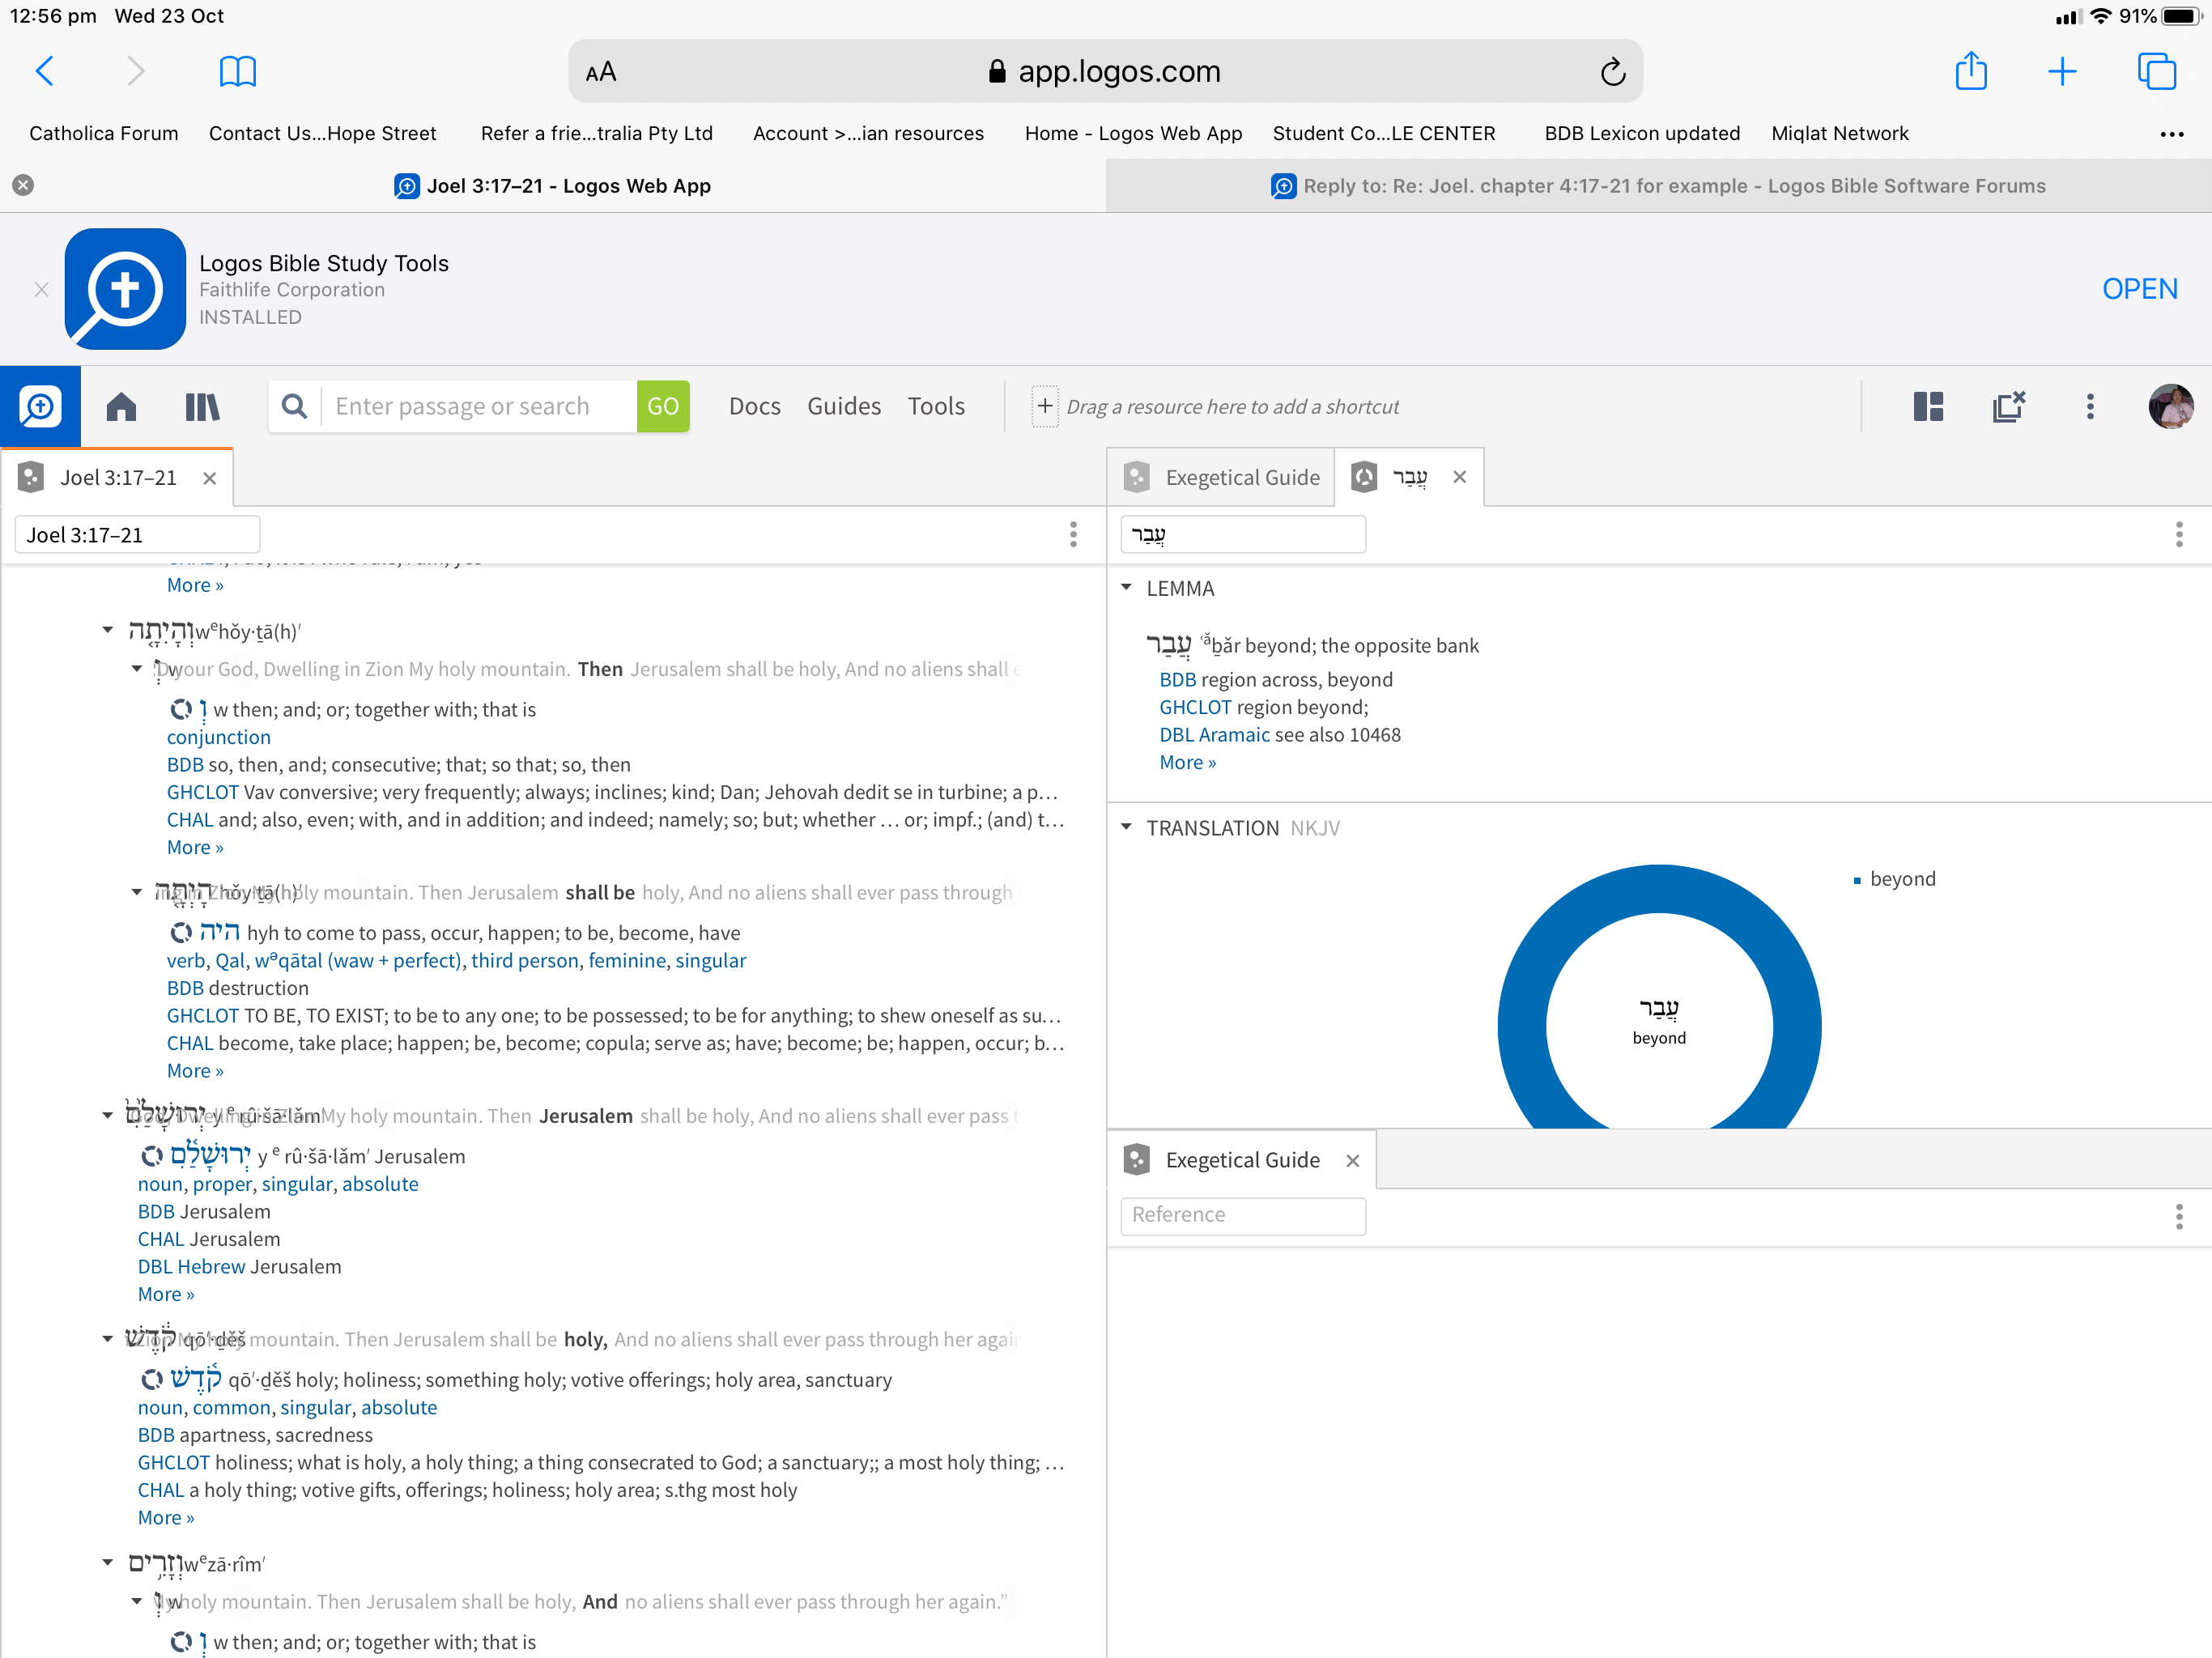Click the beyond legend color swatch
2212x1658 pixels.
click(x=1857, y=880)
